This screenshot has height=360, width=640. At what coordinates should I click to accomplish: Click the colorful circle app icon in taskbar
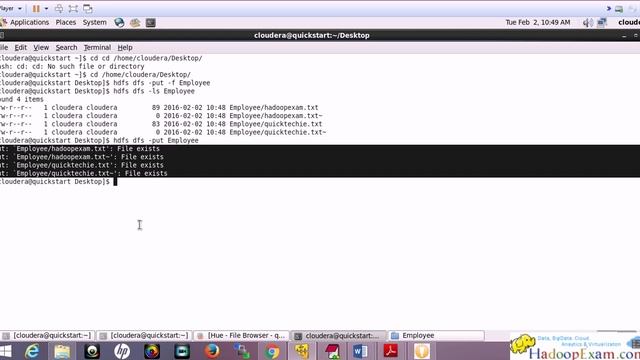coord(152,351)
